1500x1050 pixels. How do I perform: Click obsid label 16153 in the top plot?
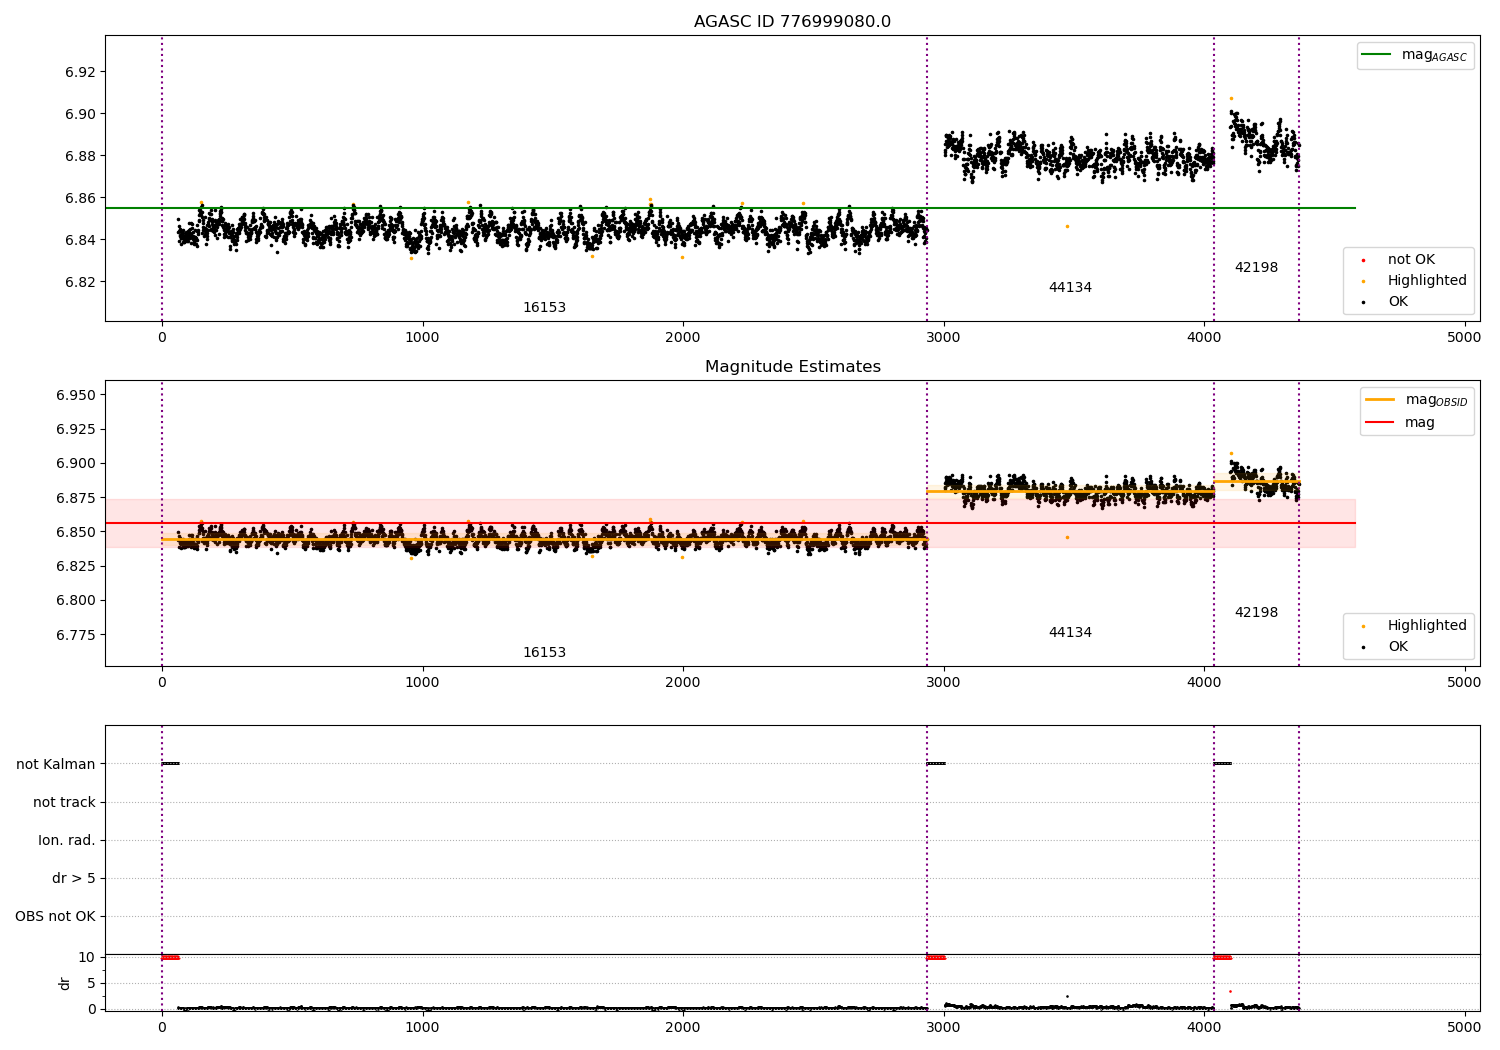tap(544, 308)
